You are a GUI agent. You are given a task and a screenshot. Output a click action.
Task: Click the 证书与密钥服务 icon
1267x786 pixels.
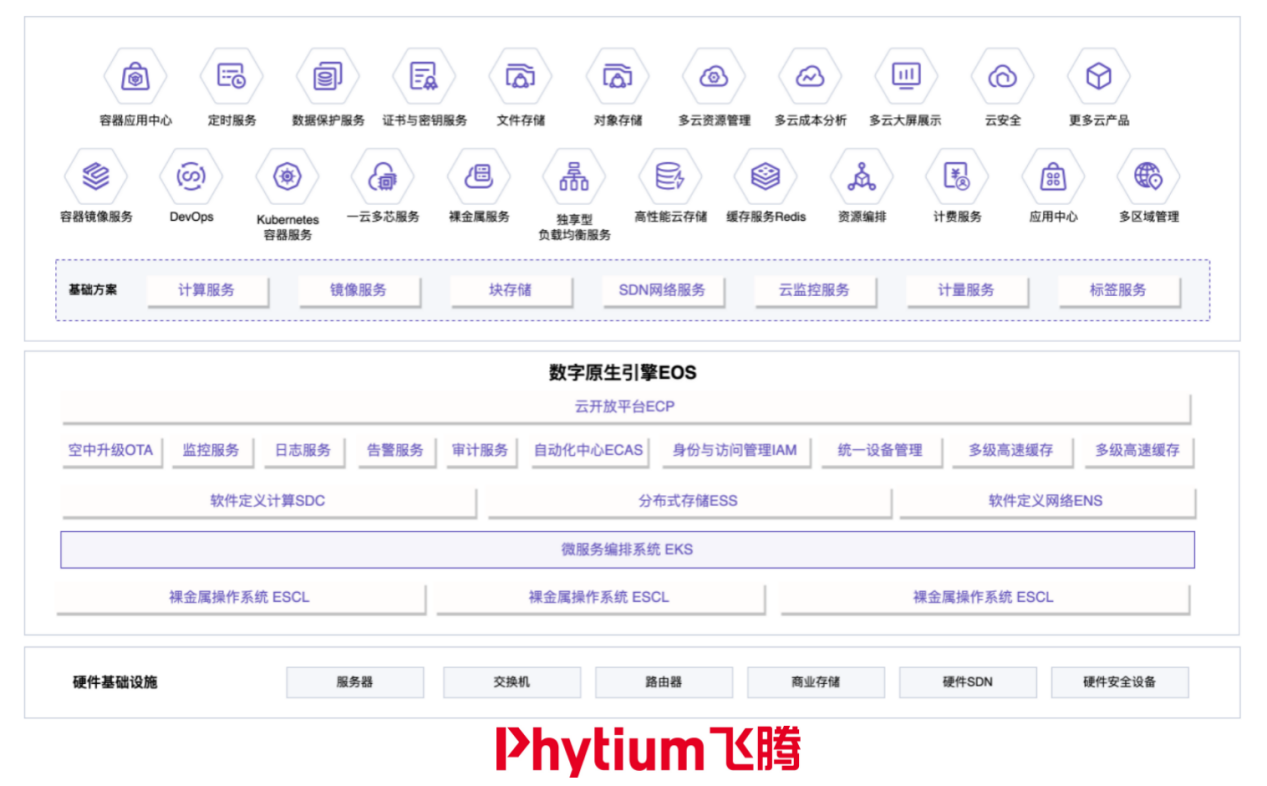[x=424, y=76]
